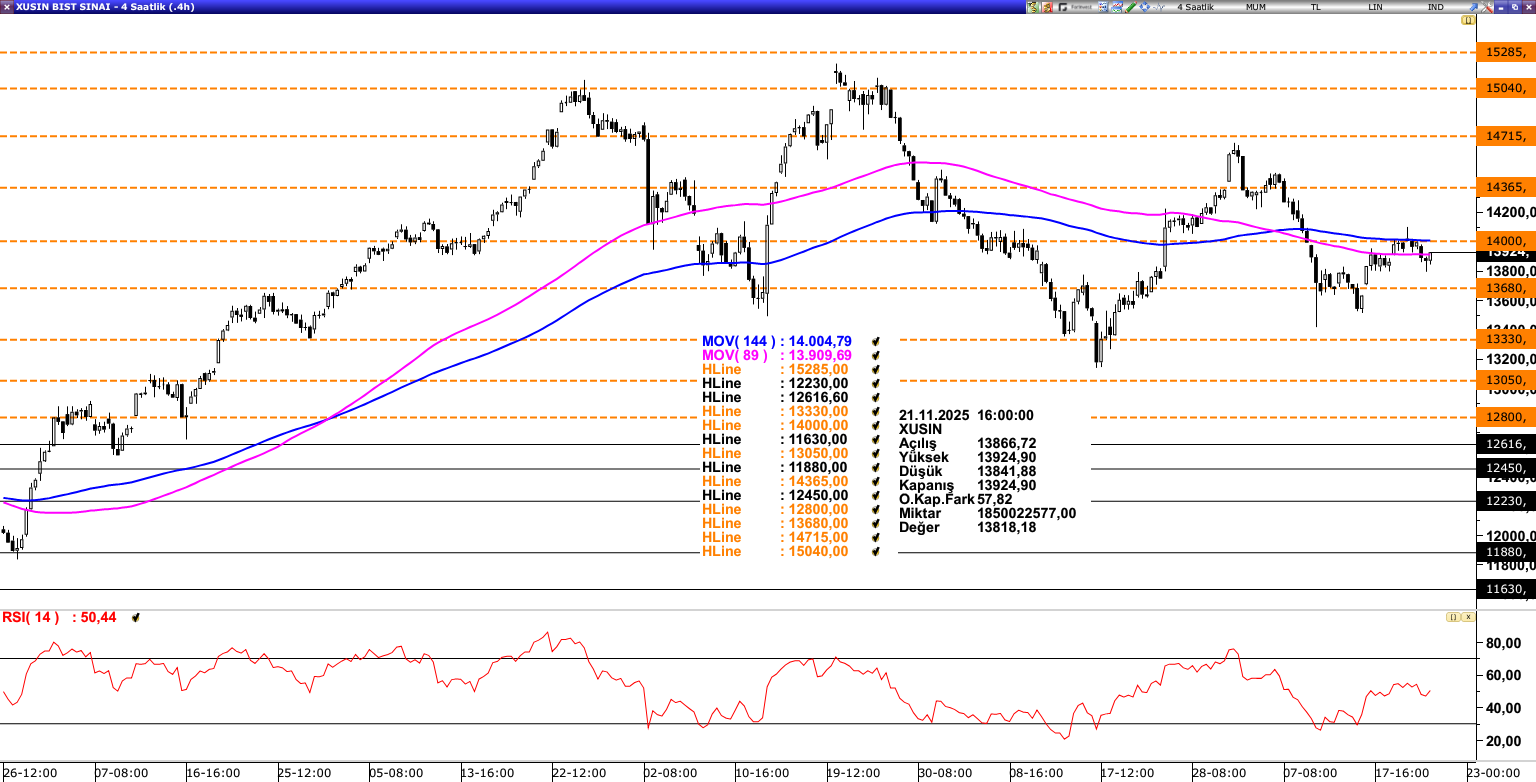Toggle the MOV(89) indicator checkmark
Screen dimensions: 1536x782
(876, 356)
